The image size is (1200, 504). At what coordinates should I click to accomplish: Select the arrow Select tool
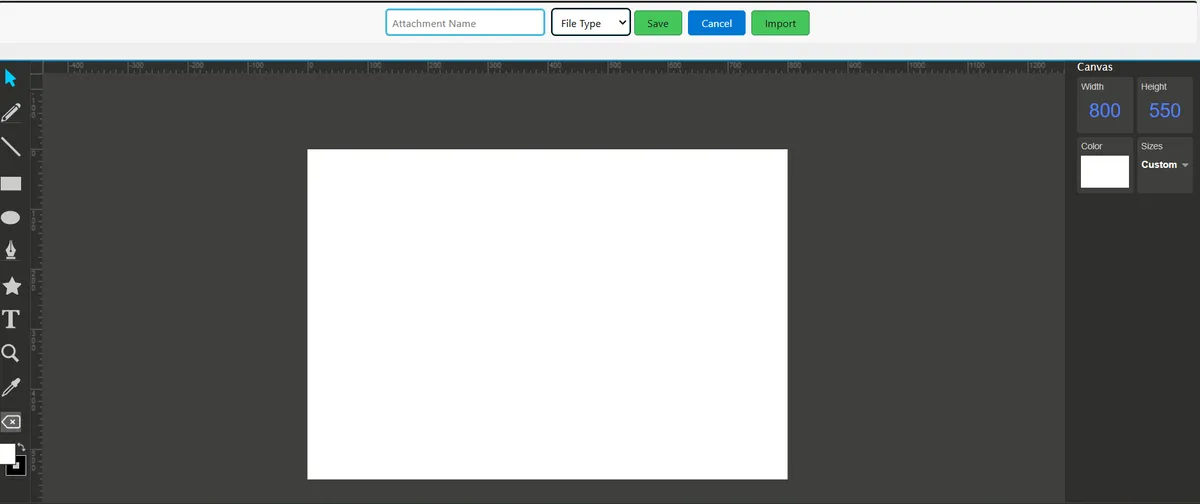coord(11,78)
